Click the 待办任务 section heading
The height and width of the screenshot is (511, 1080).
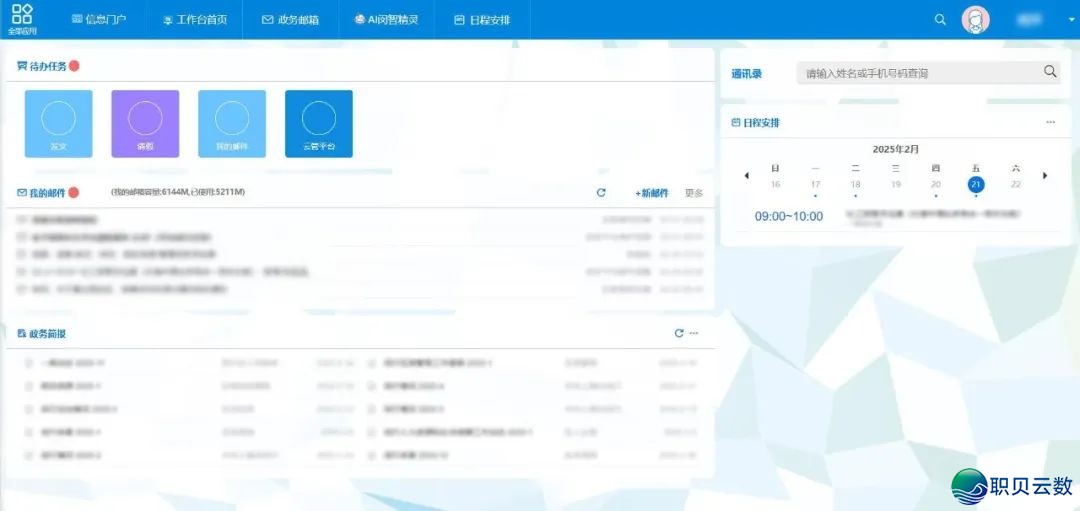point(42,67)
